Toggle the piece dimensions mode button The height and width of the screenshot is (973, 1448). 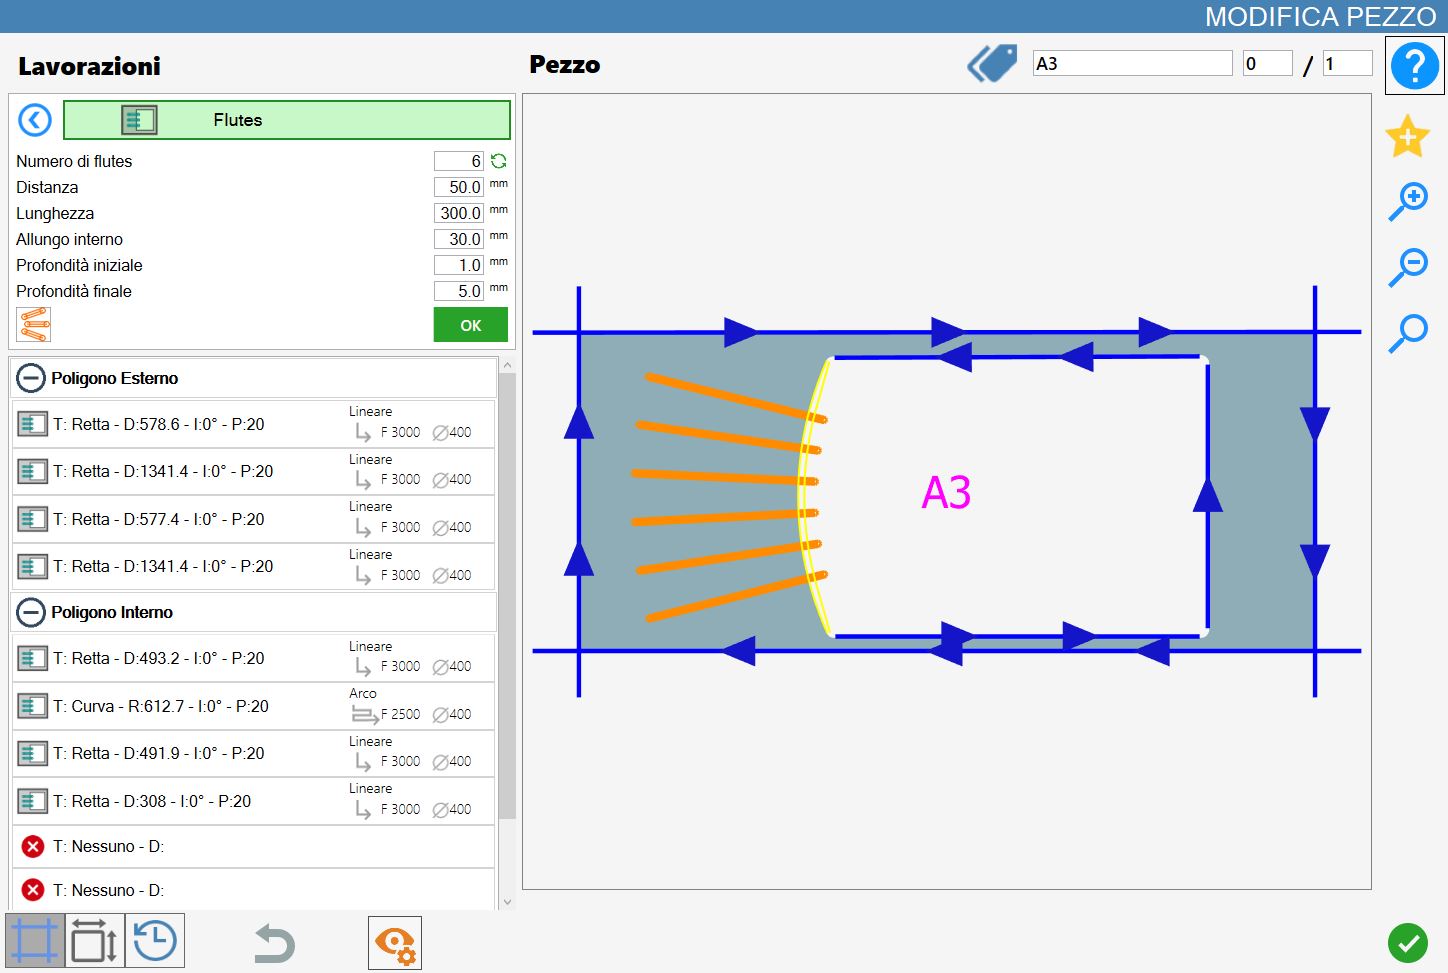[95, 941]
